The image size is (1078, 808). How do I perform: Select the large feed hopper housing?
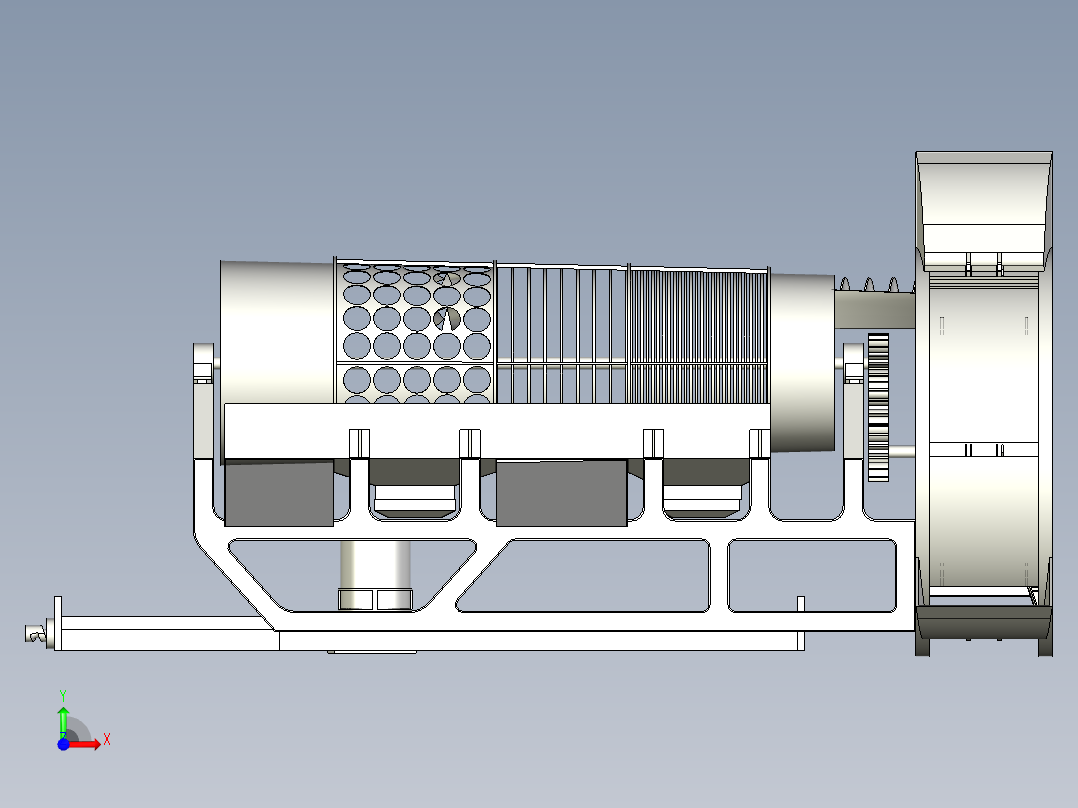pos(984,404)
